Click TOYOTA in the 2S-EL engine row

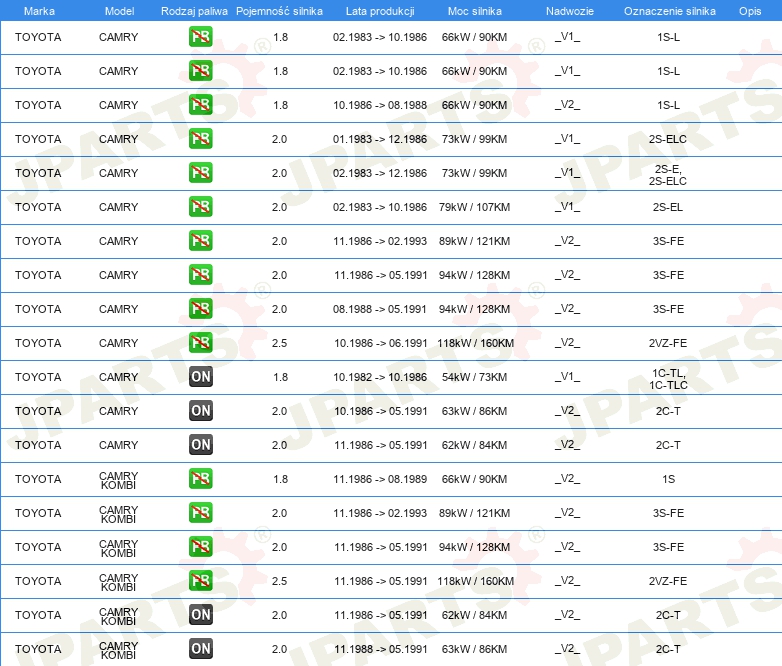[38, 207]
